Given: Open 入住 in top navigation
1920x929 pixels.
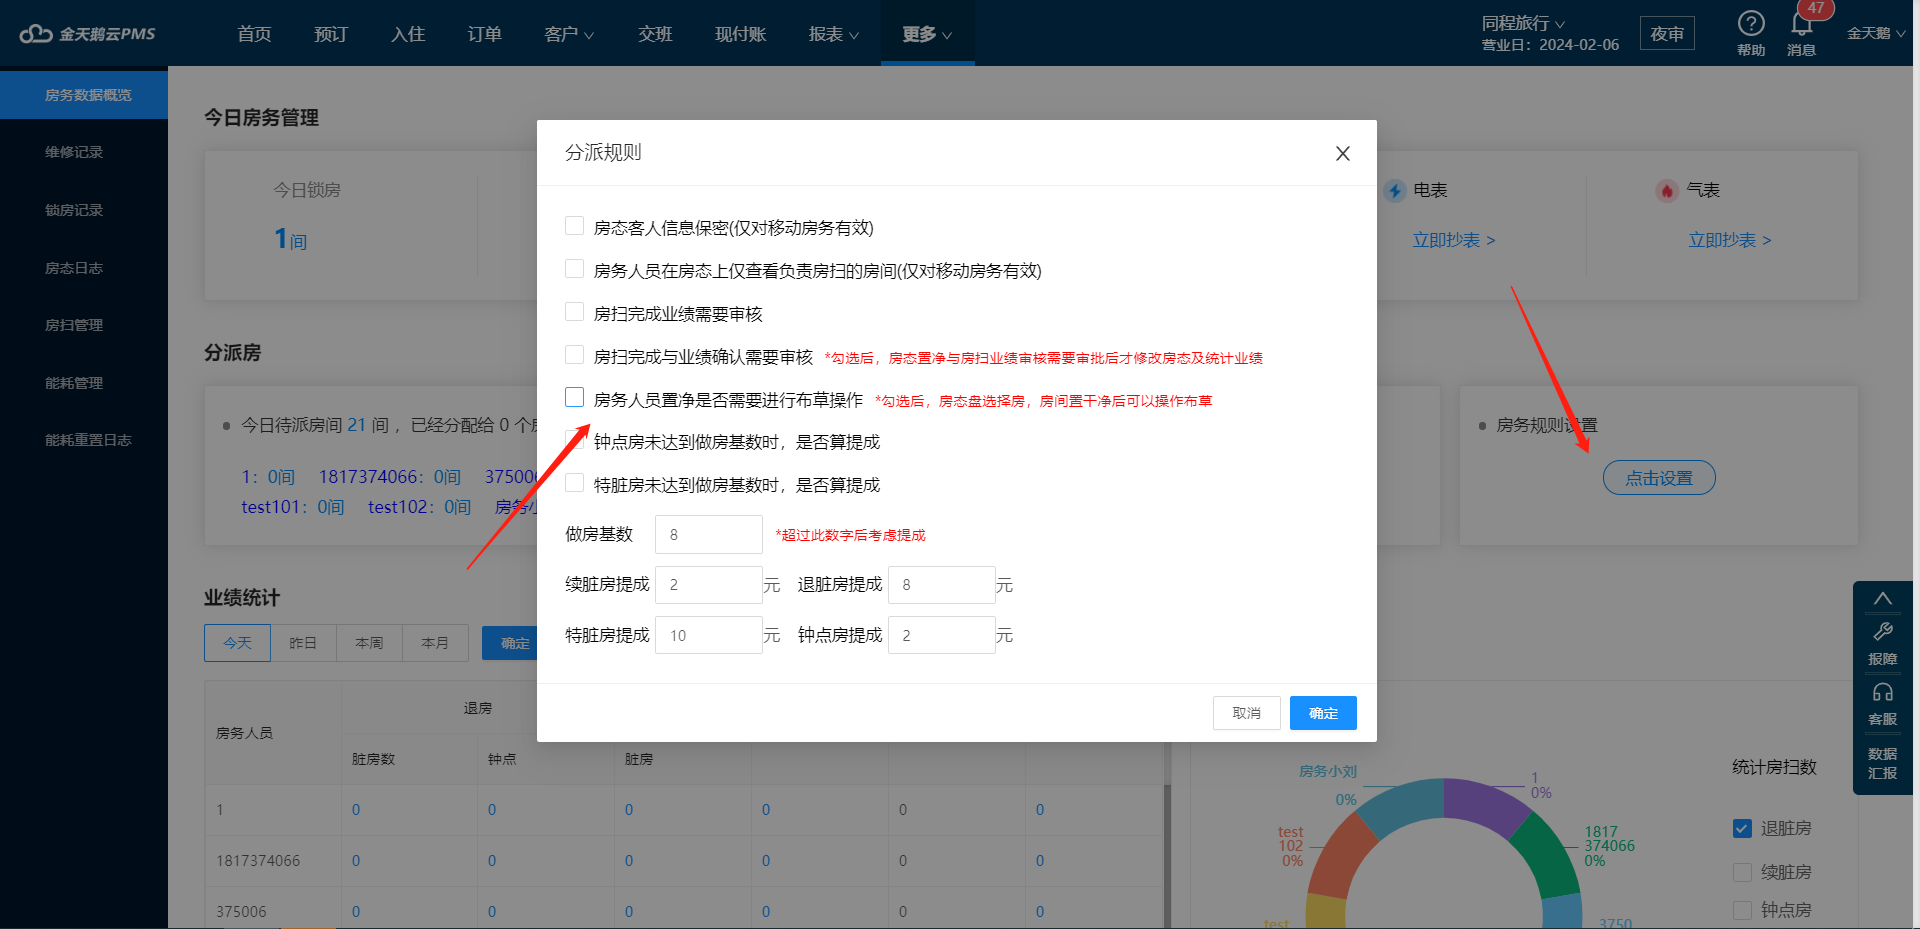Looking at the screenshot, I should tap(408, 34).
